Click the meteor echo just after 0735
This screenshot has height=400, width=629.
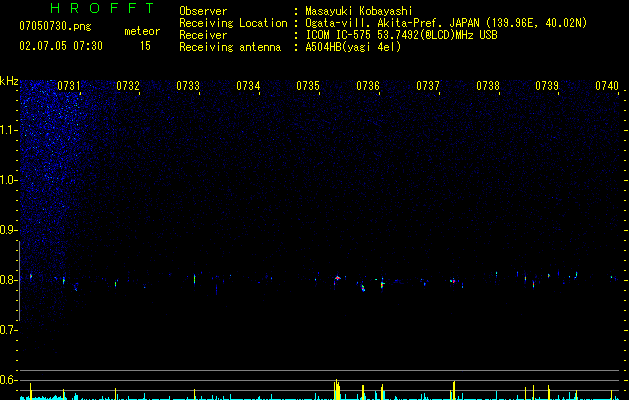[x=337, y=278]
